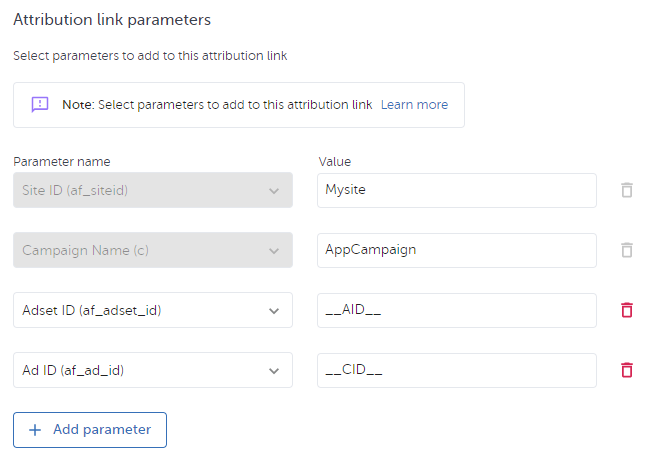660x456 pixels.
Task: Click the purple note flag icon
Action: pyautogui.click(x=40, y=105)
